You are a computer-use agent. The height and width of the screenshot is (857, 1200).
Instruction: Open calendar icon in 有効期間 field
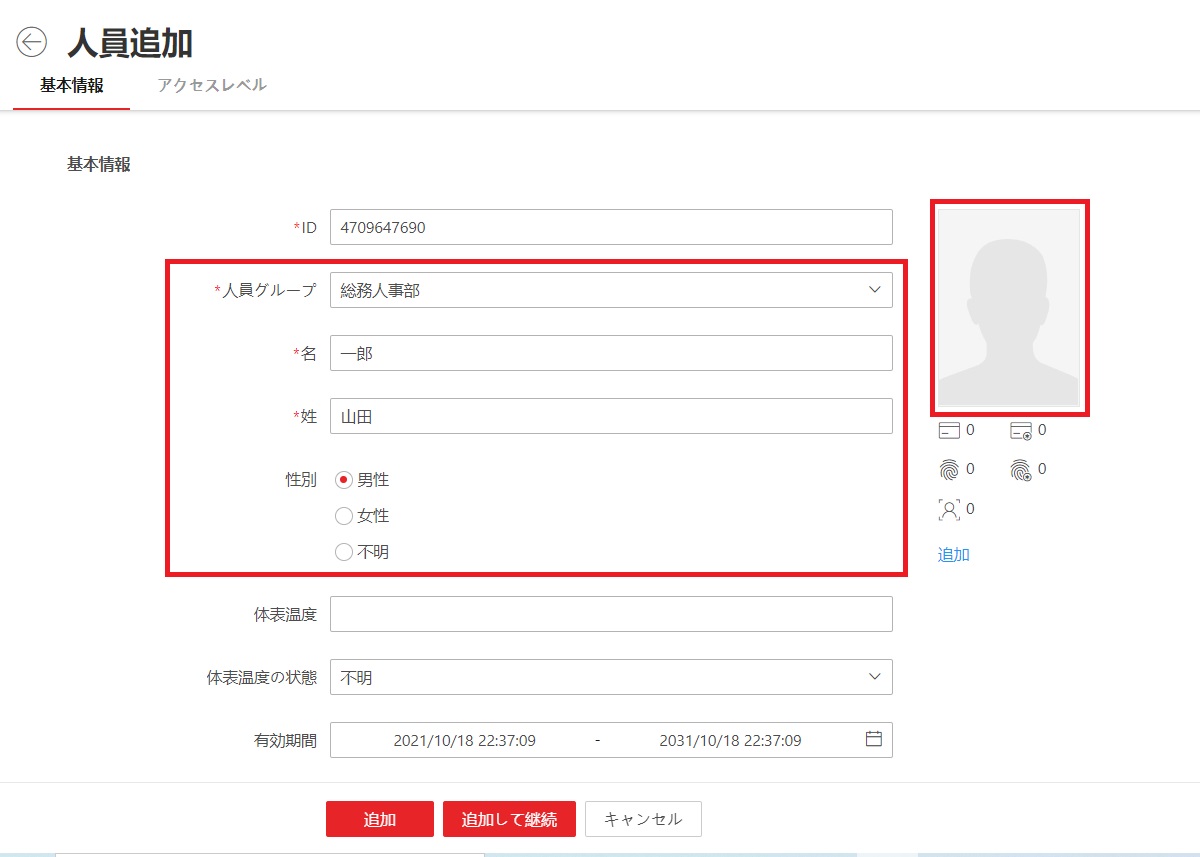tap(873, 740)
